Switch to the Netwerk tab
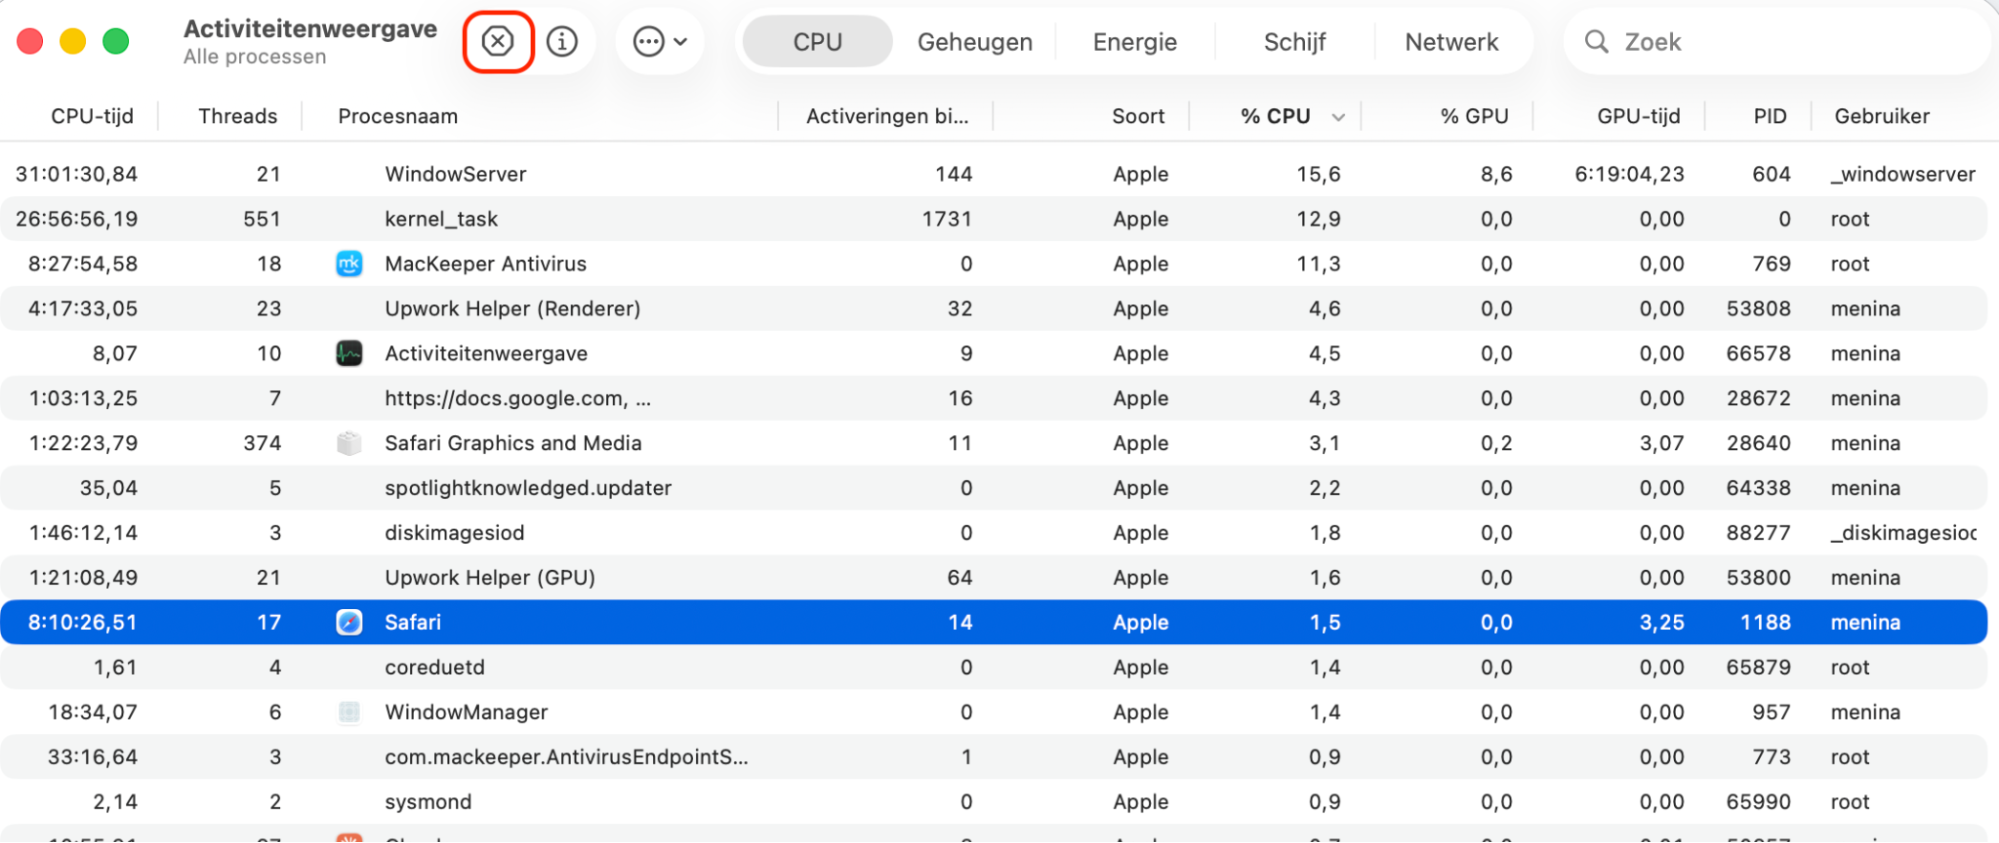This screenshot has width=1999, height=843. (1451, 41)
